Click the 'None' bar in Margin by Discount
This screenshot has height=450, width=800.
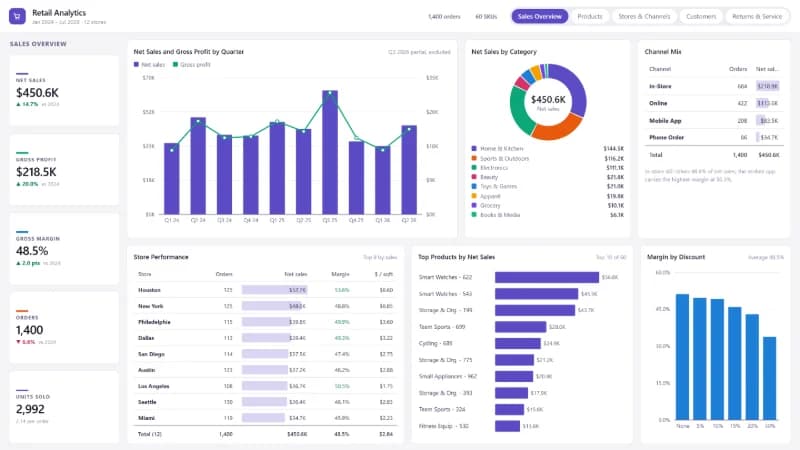[x=683, y=357]
